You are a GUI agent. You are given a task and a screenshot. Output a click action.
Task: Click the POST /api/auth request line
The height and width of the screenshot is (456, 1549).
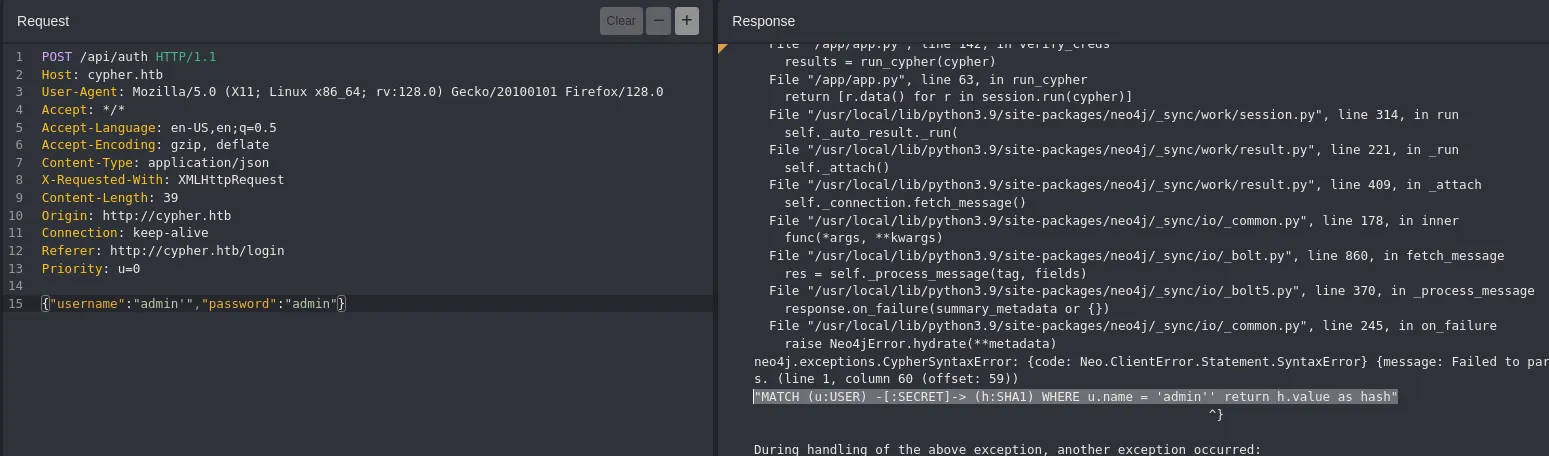(128, 57)
